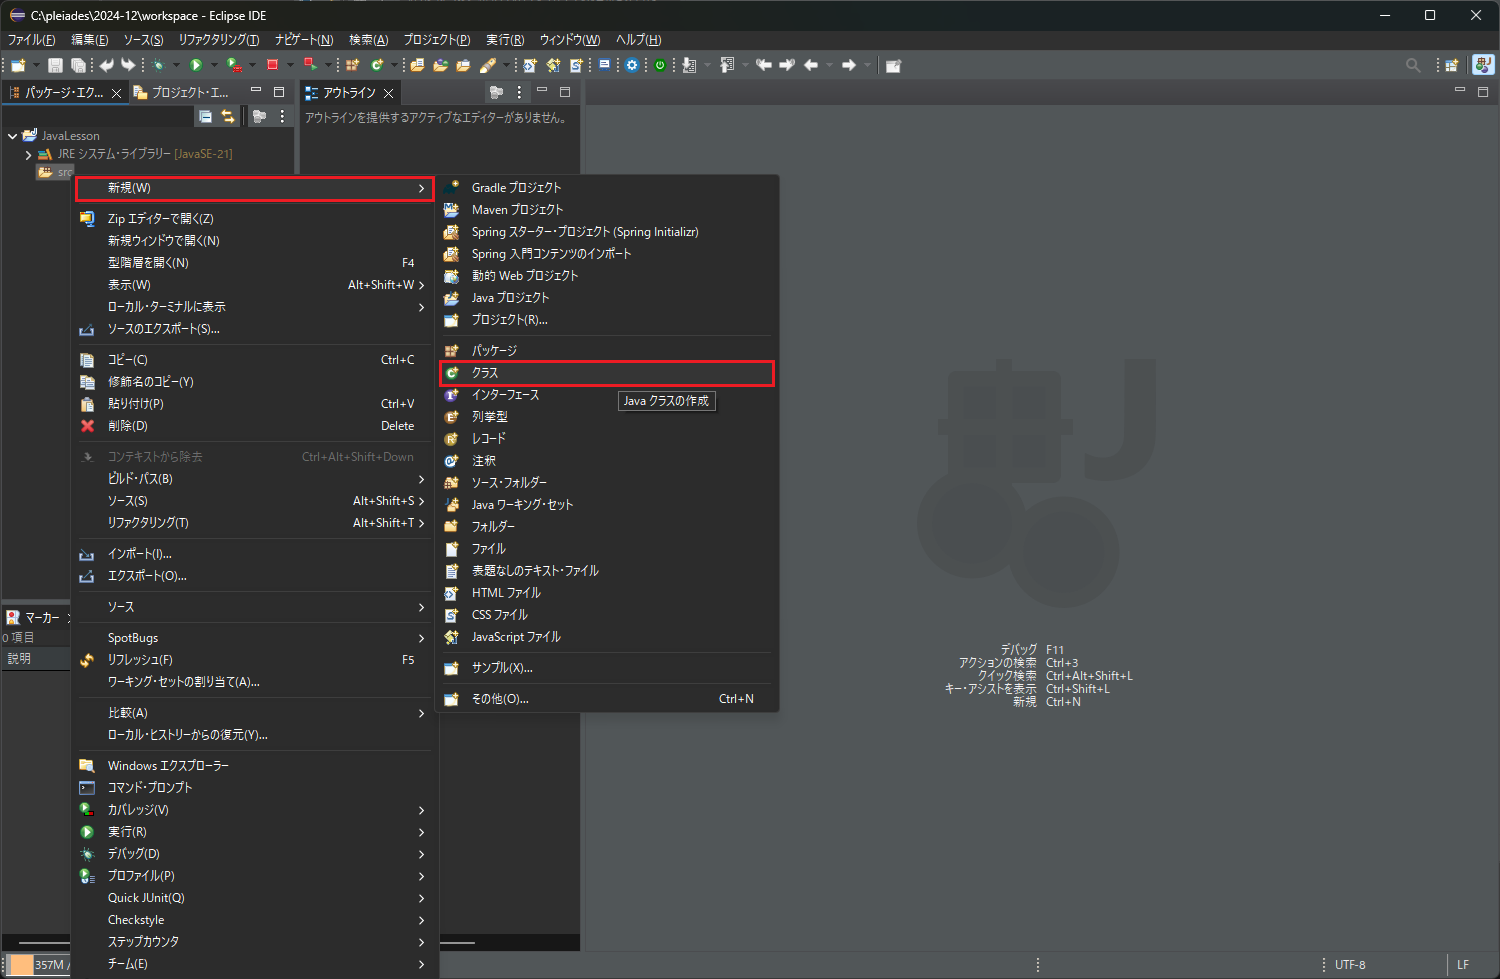Click the toolbar search magnifier icon
1500x979 pixels.
(1413, 65)
